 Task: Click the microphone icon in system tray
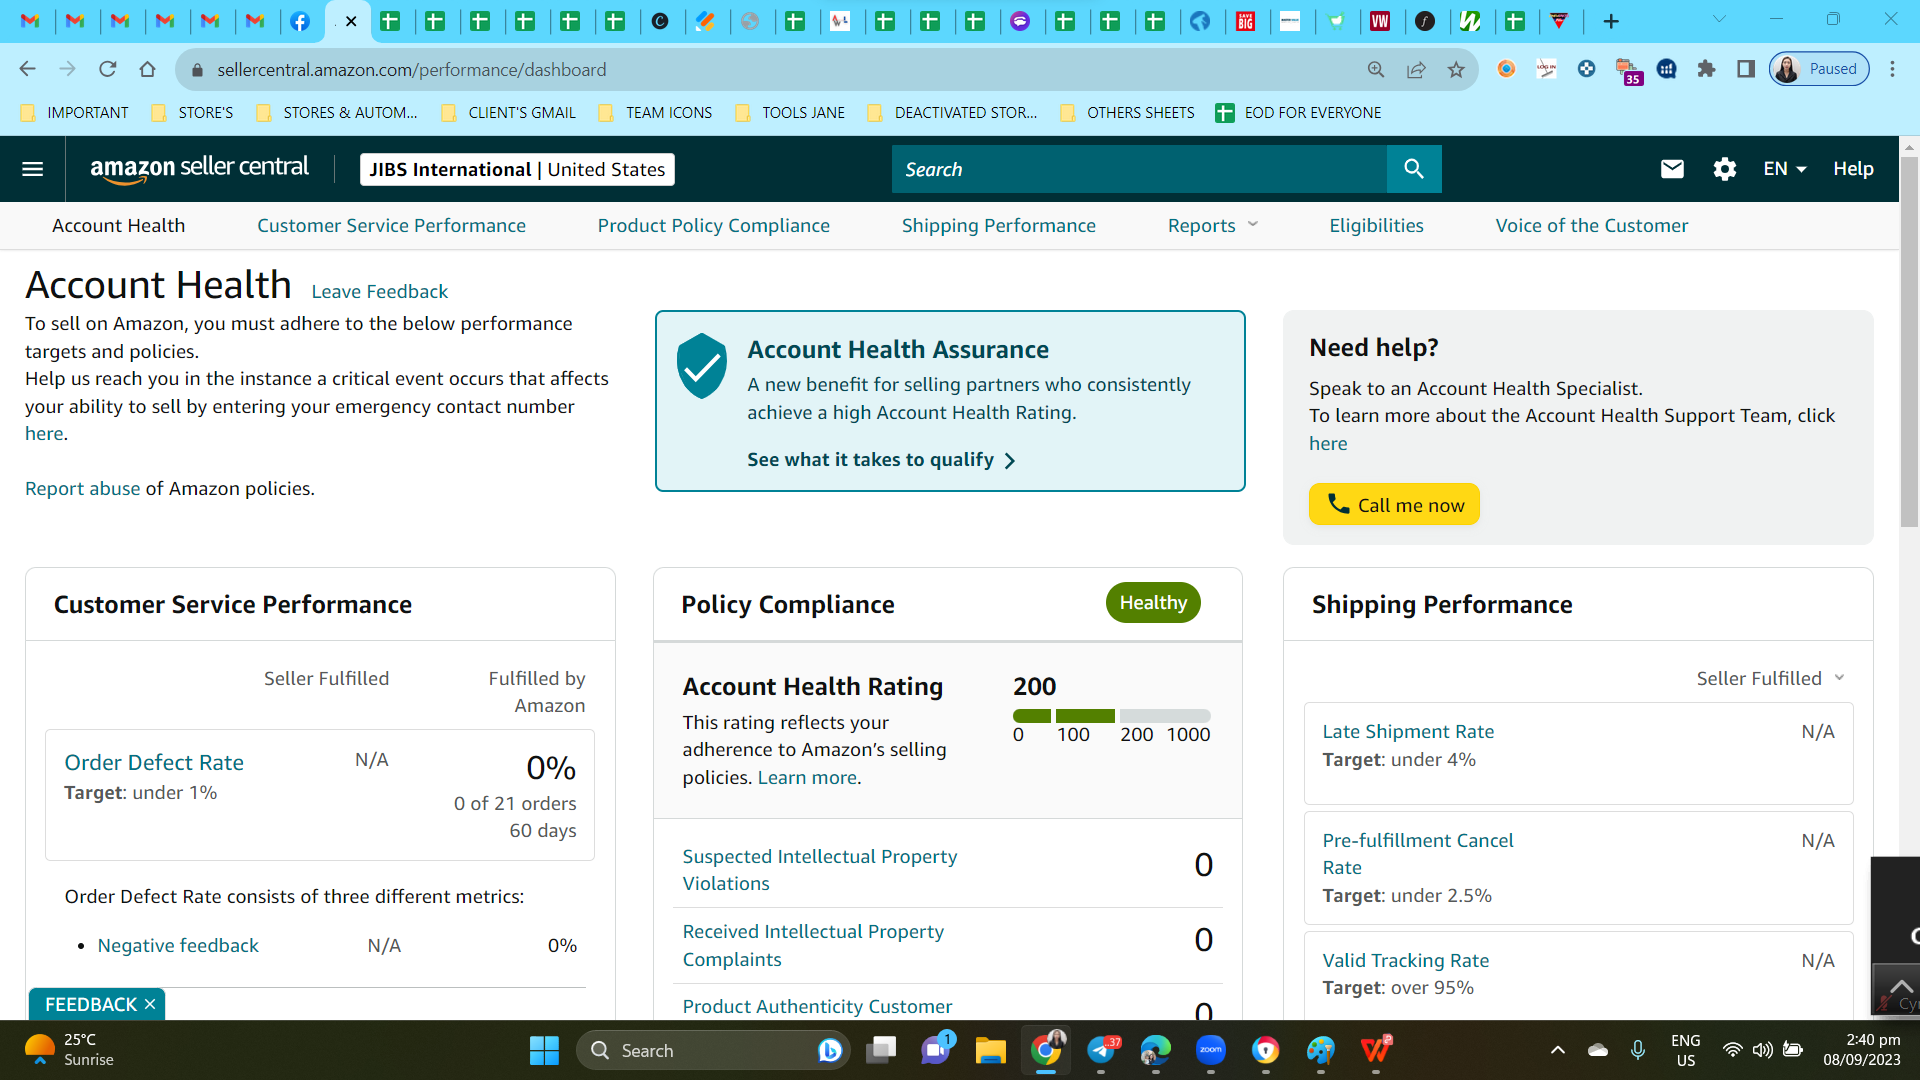pyautogui.click(x=1638, y=1050)
